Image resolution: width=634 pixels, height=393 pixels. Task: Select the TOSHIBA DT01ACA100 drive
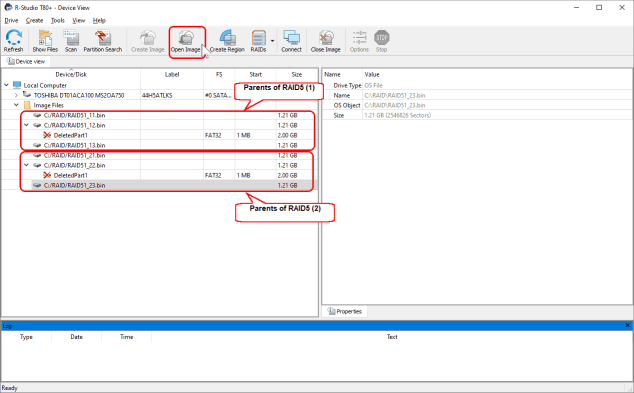tap(79, 95)
